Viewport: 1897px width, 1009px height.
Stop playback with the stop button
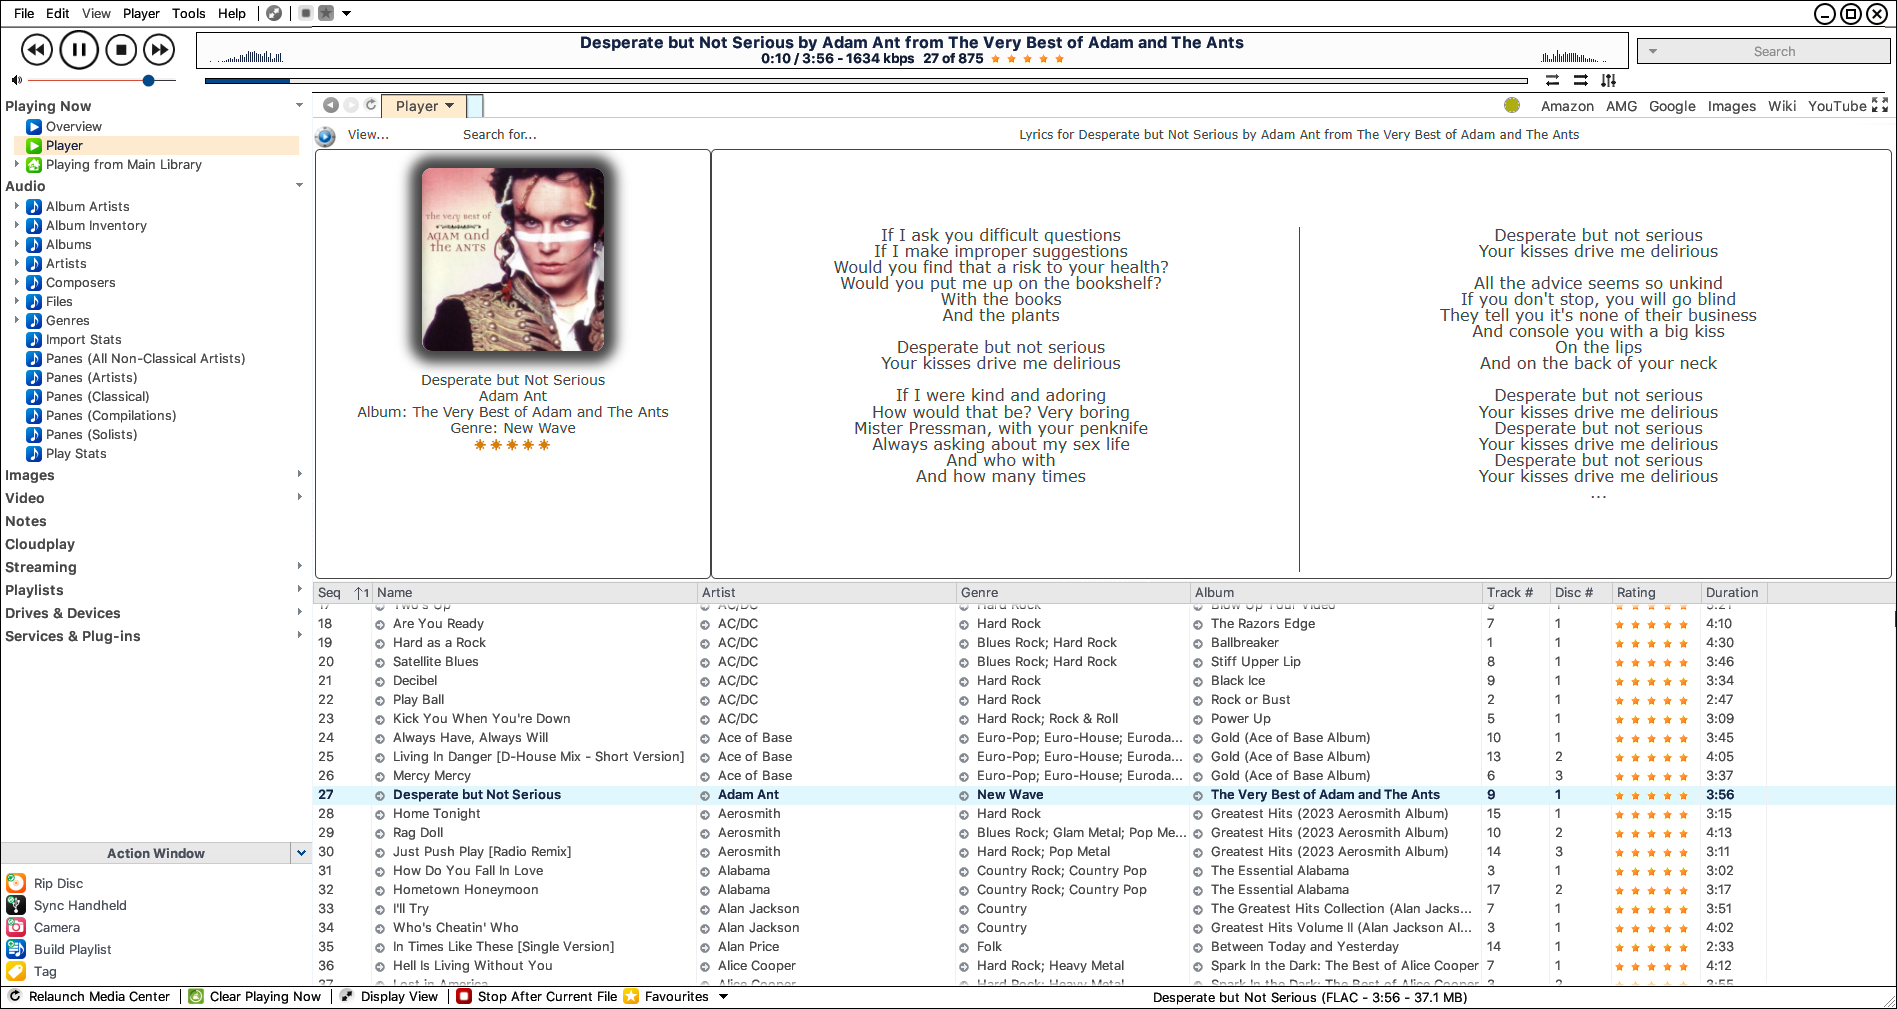coord(121,49)
